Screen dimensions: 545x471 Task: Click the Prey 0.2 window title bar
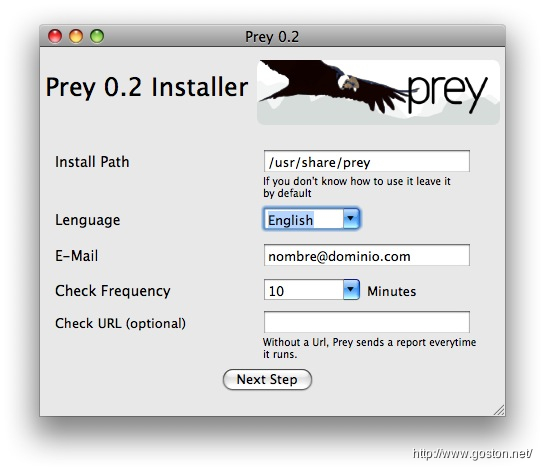[272, 36]
